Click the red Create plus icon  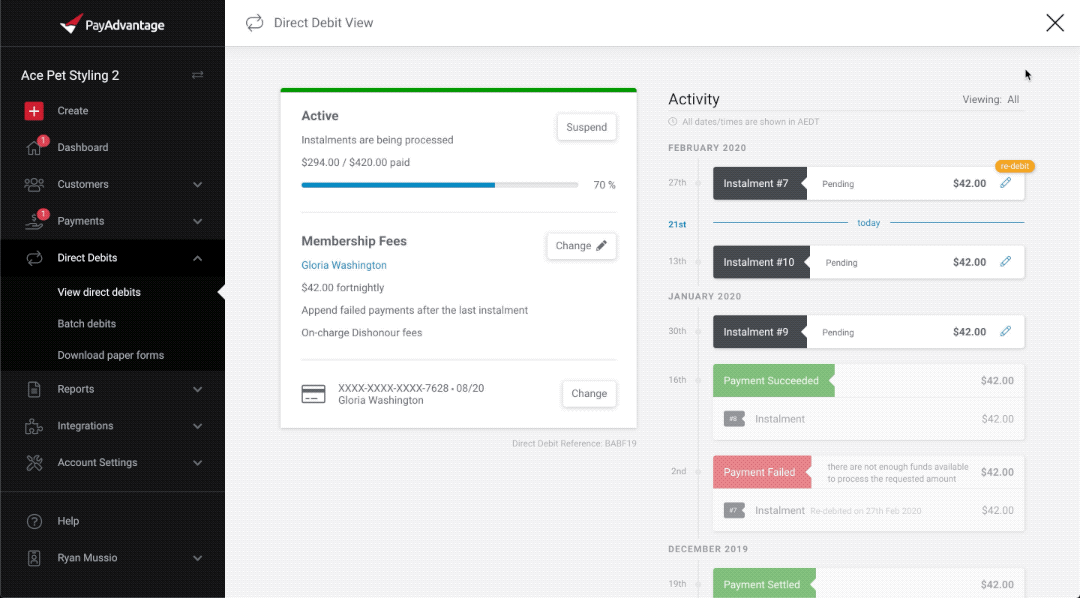pos(34,111)
